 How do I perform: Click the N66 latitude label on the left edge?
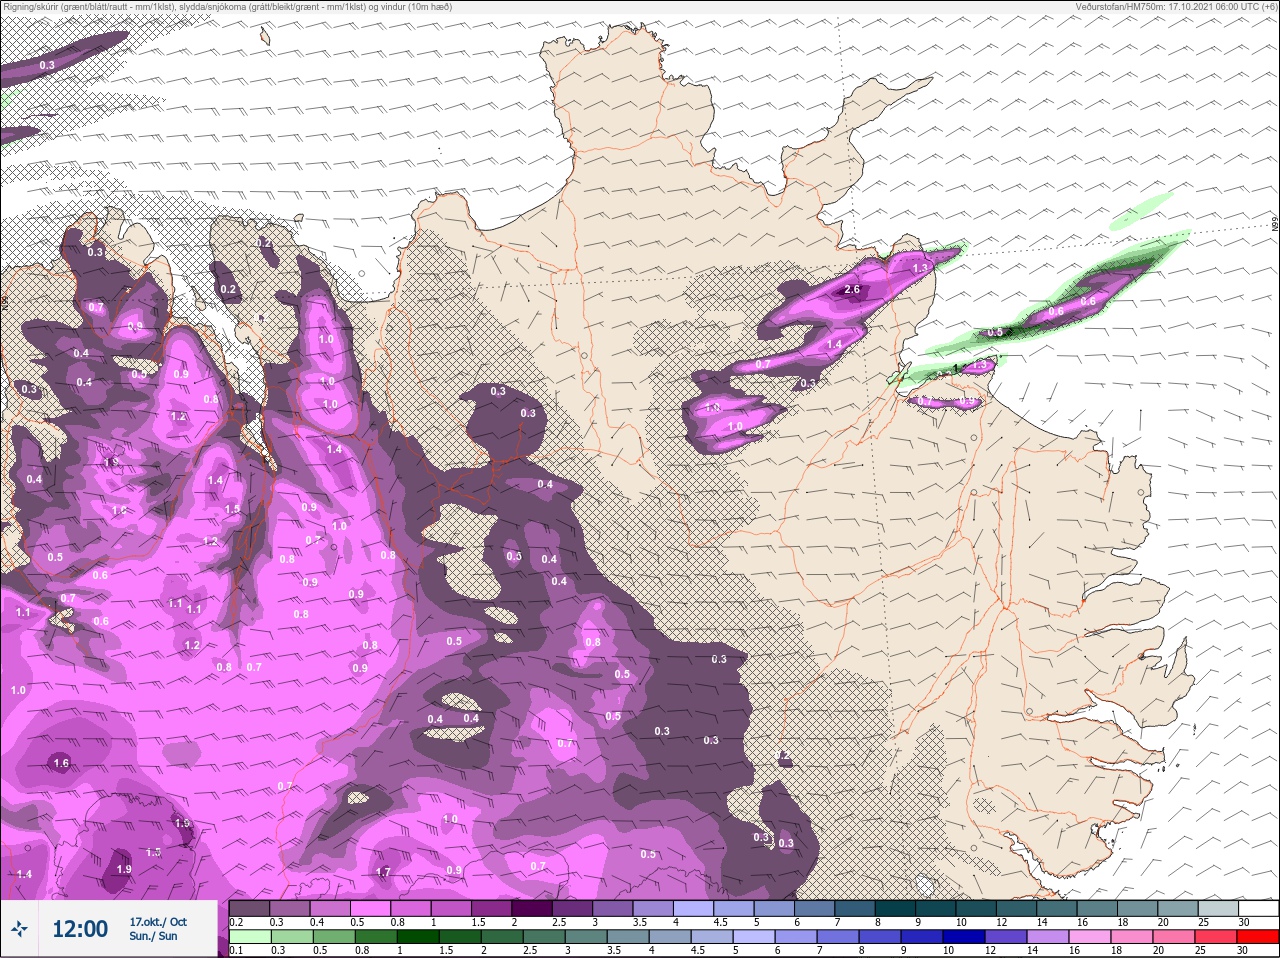(5, 302)
